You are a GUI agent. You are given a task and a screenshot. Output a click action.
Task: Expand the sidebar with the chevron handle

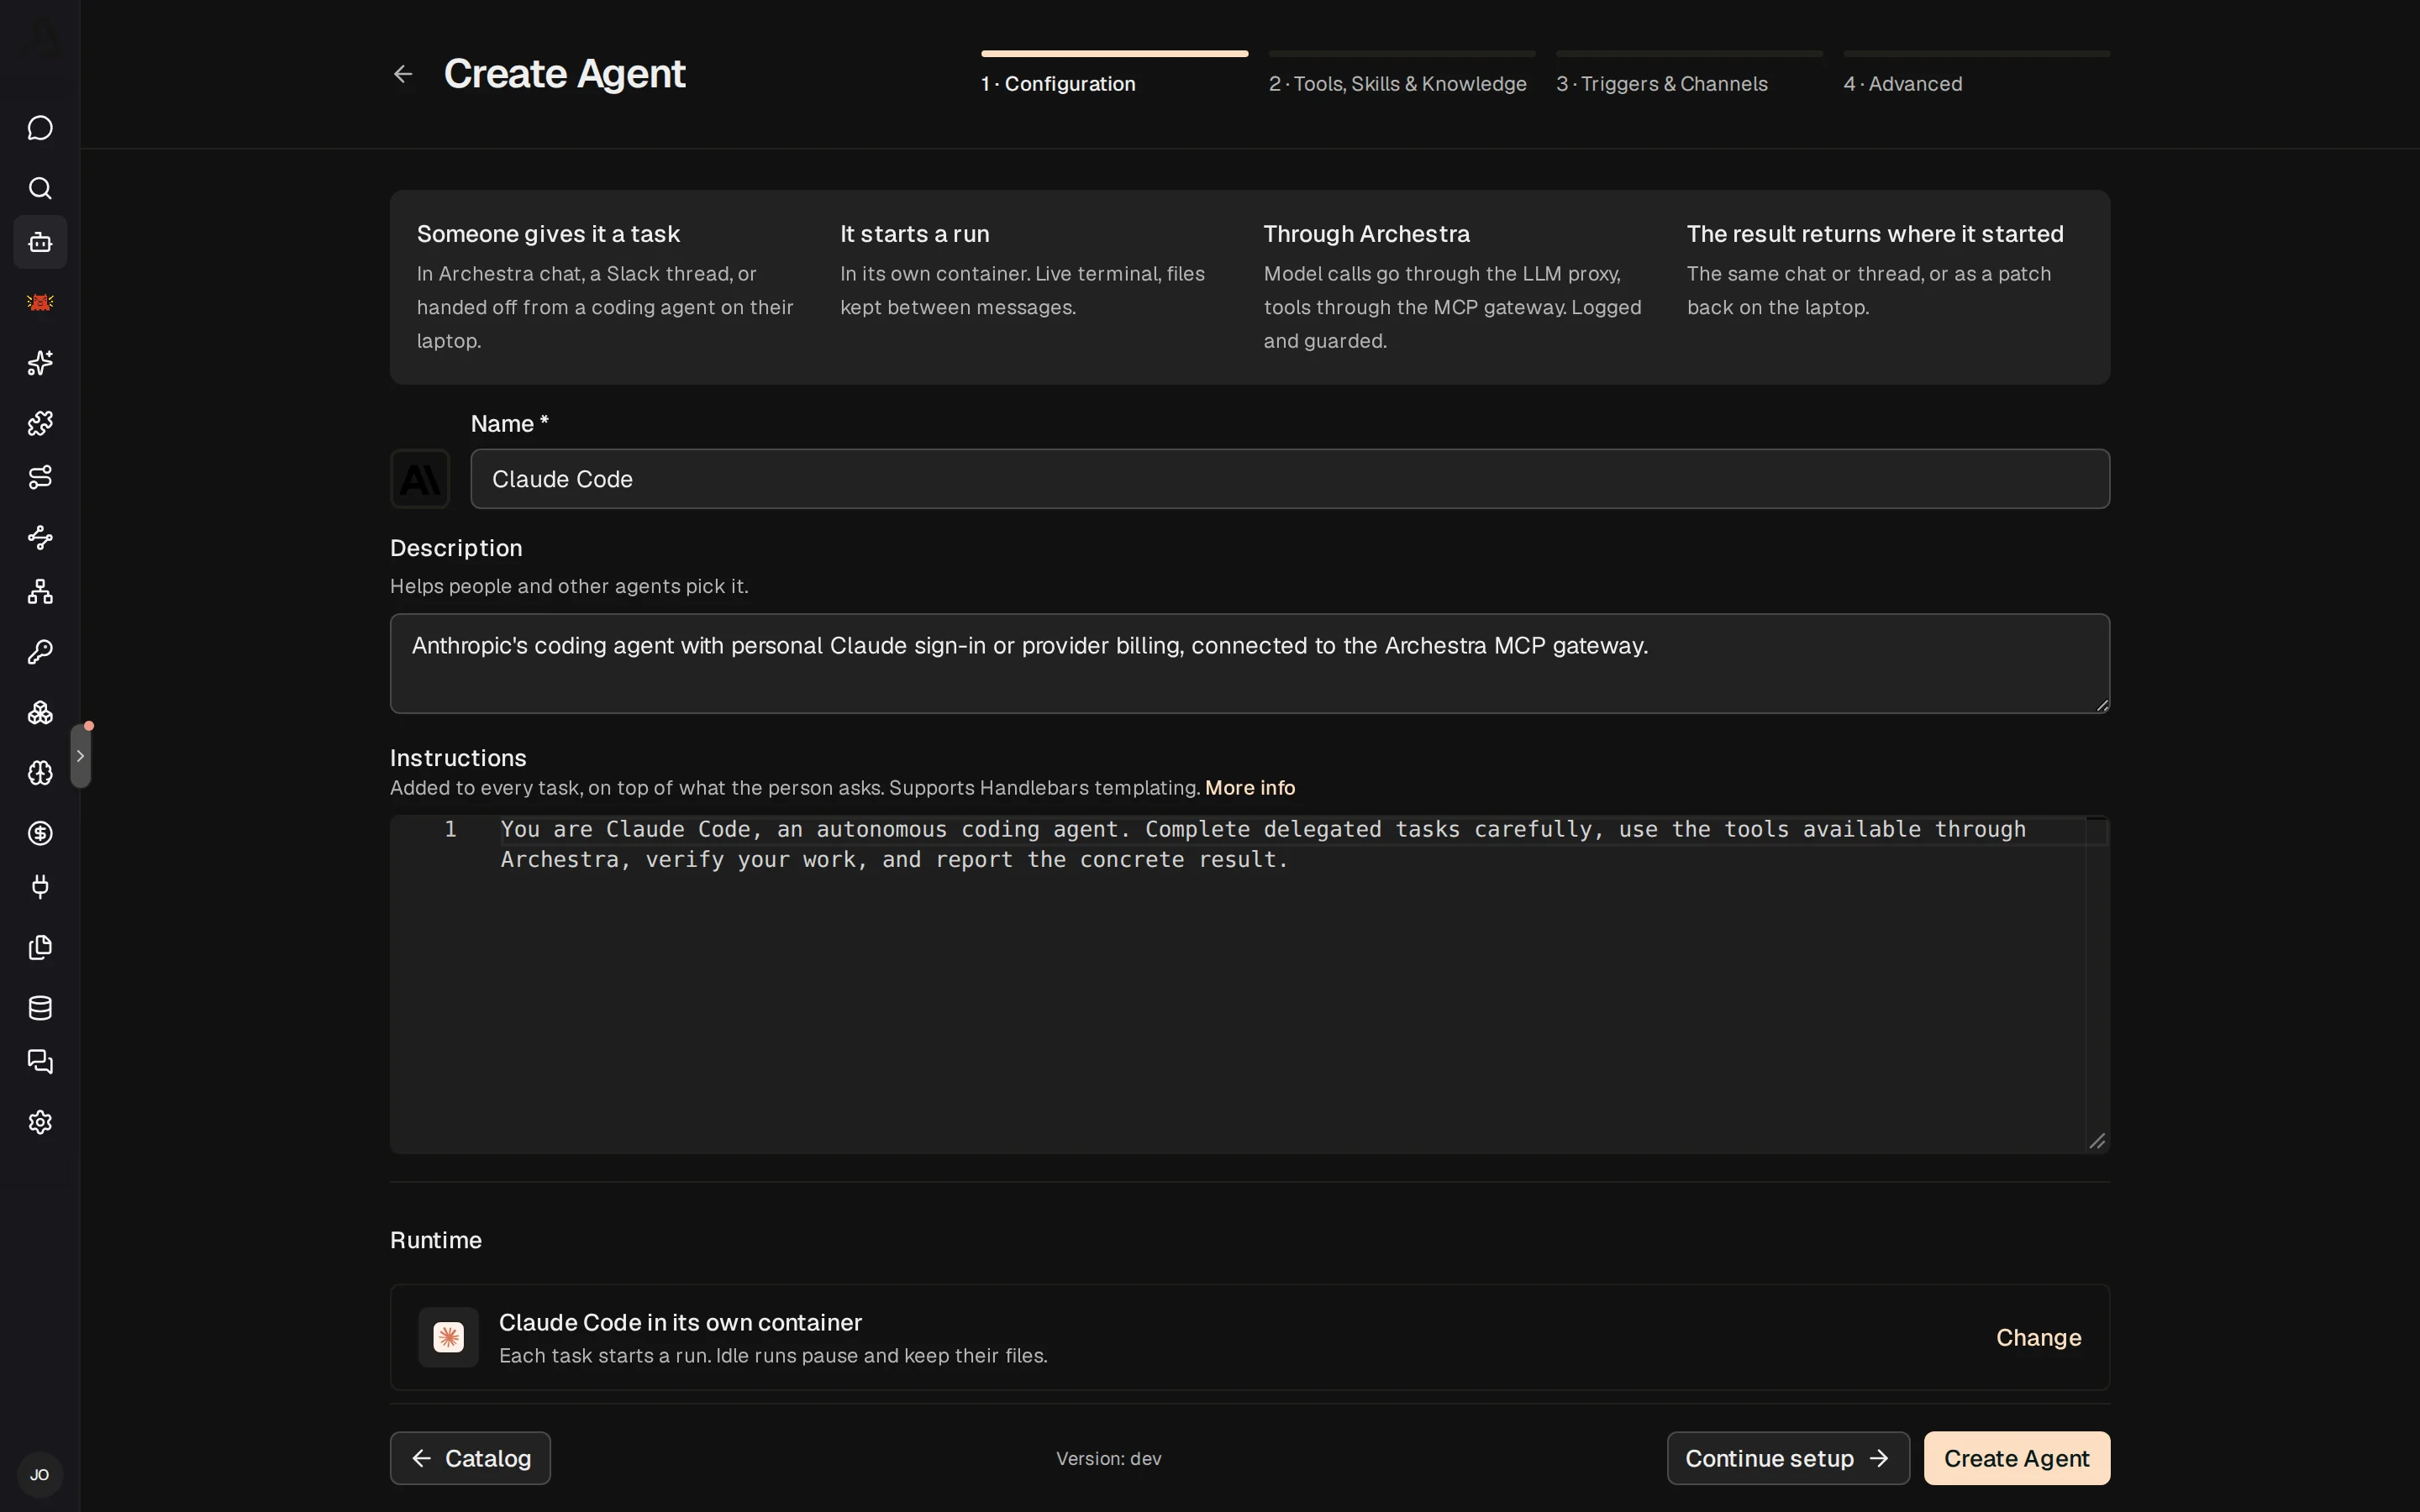(80, 756)
